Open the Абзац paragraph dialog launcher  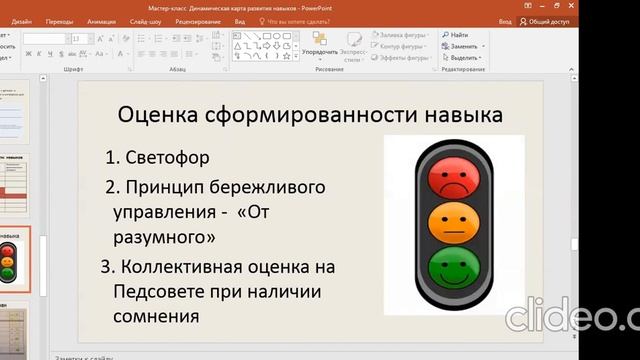pos(225,69)
